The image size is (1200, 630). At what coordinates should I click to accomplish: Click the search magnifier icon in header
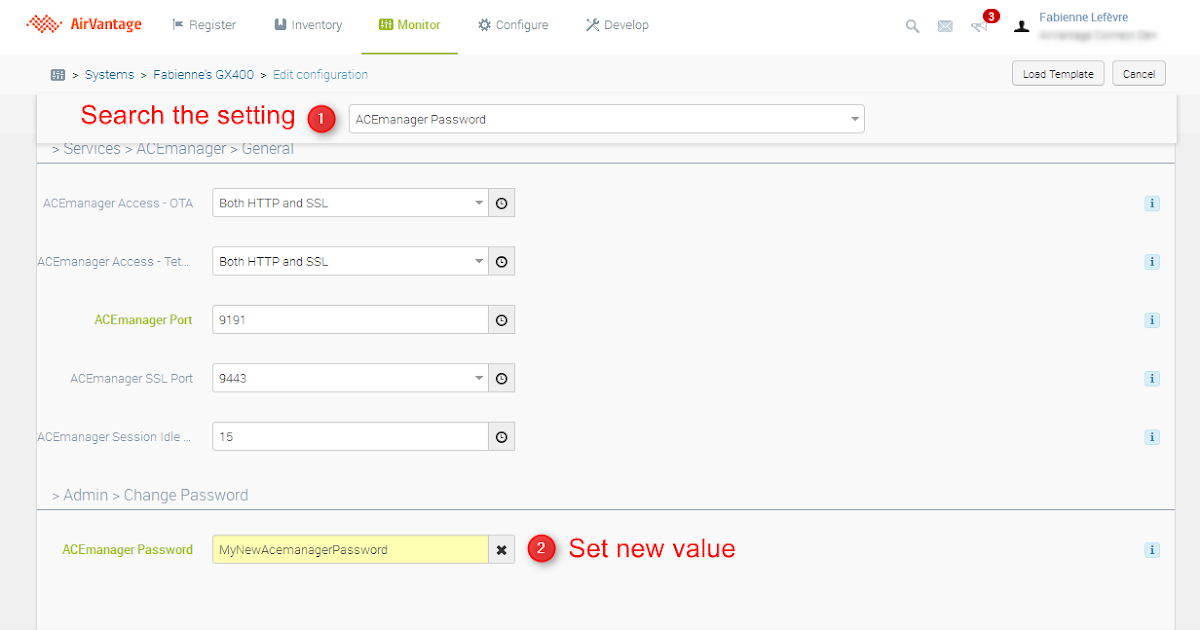(912, 26)
